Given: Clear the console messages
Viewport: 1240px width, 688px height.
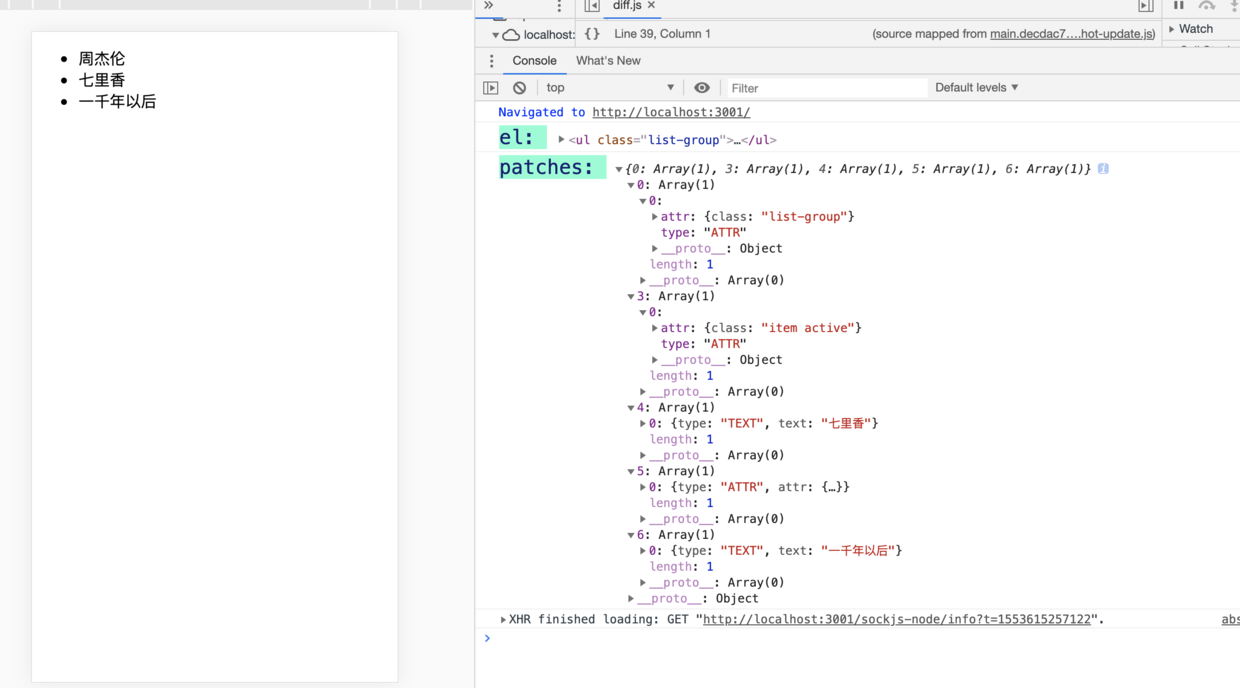Looking at the screenshot, I should click(519, 88).
